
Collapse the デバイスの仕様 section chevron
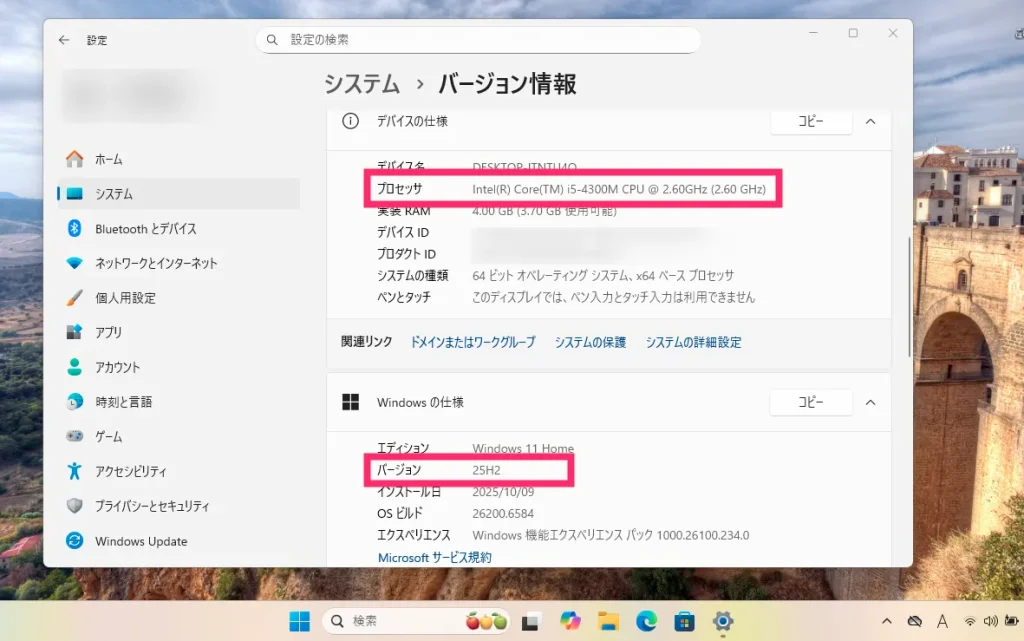pos(870,121)
